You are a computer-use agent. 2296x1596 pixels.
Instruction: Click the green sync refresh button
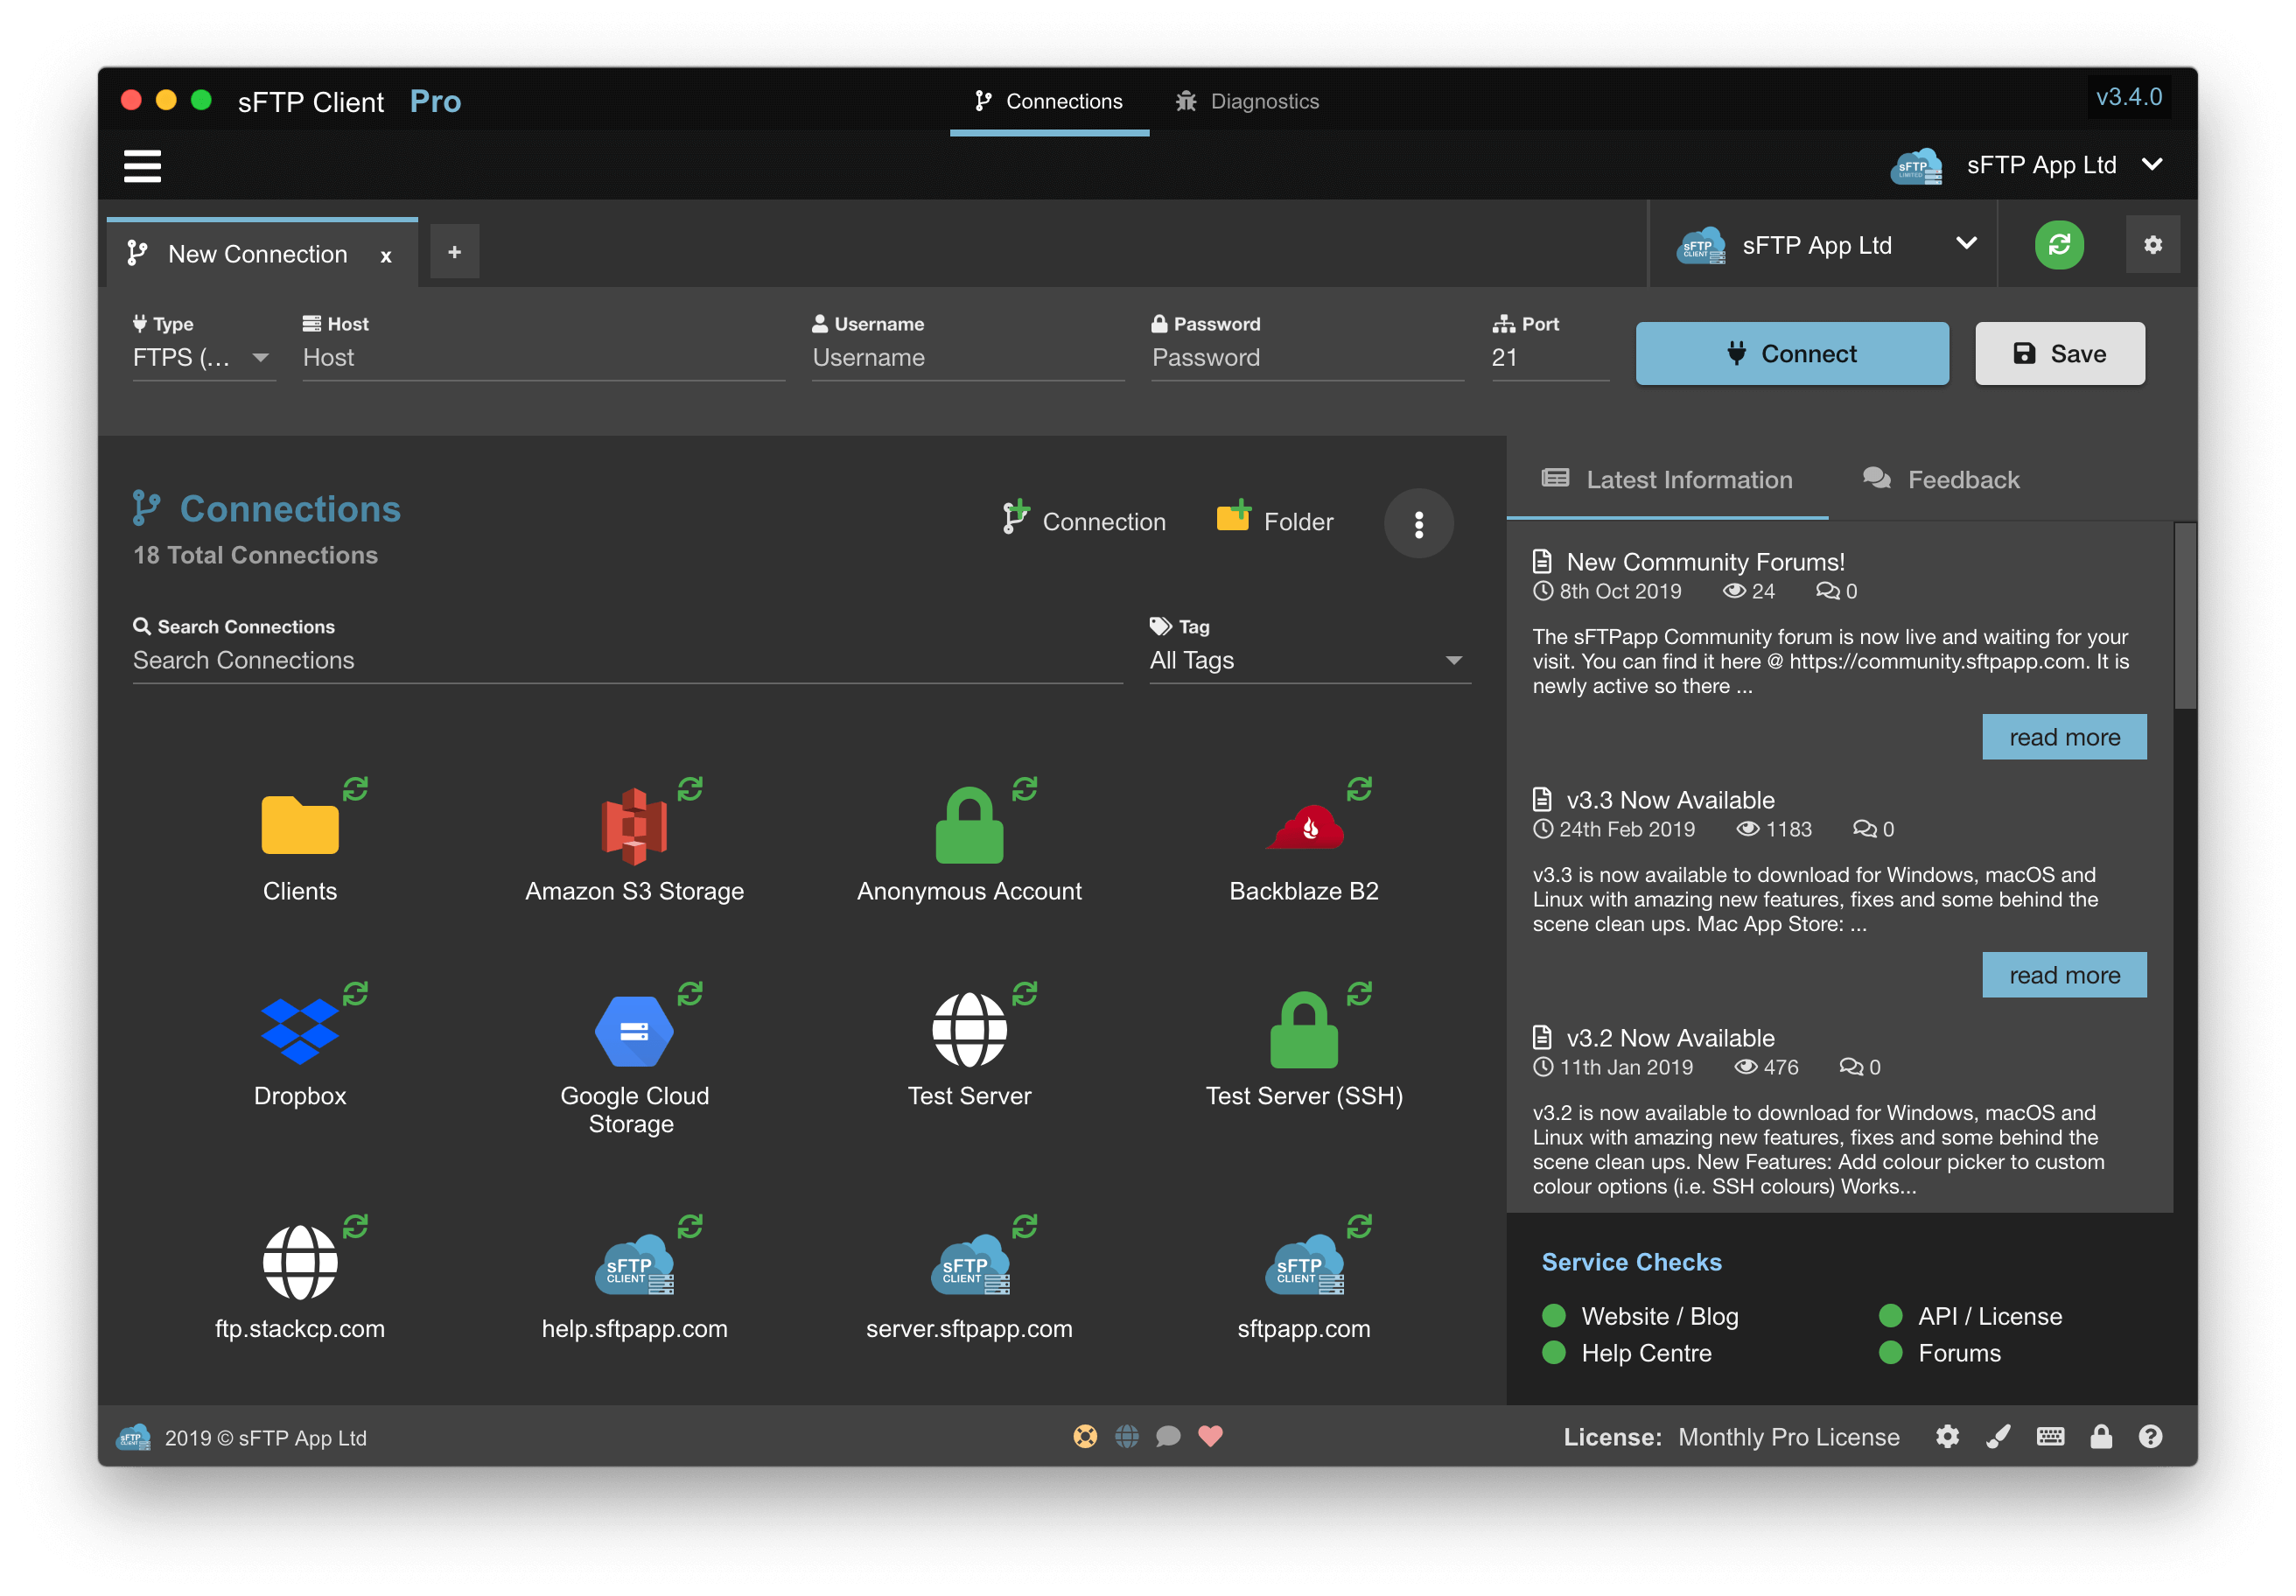[2058, 245]
